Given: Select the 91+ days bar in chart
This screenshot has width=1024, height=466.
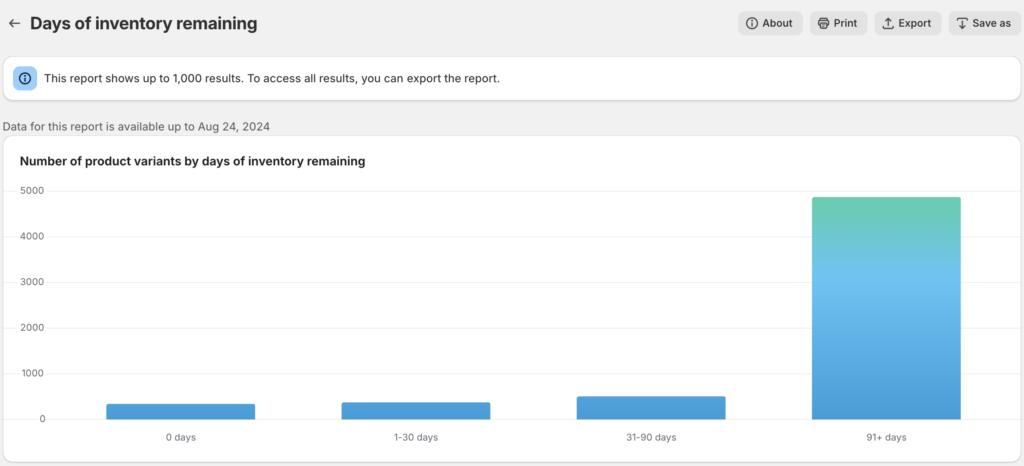Looking at the screenshot, I should [x=886, y=308].
